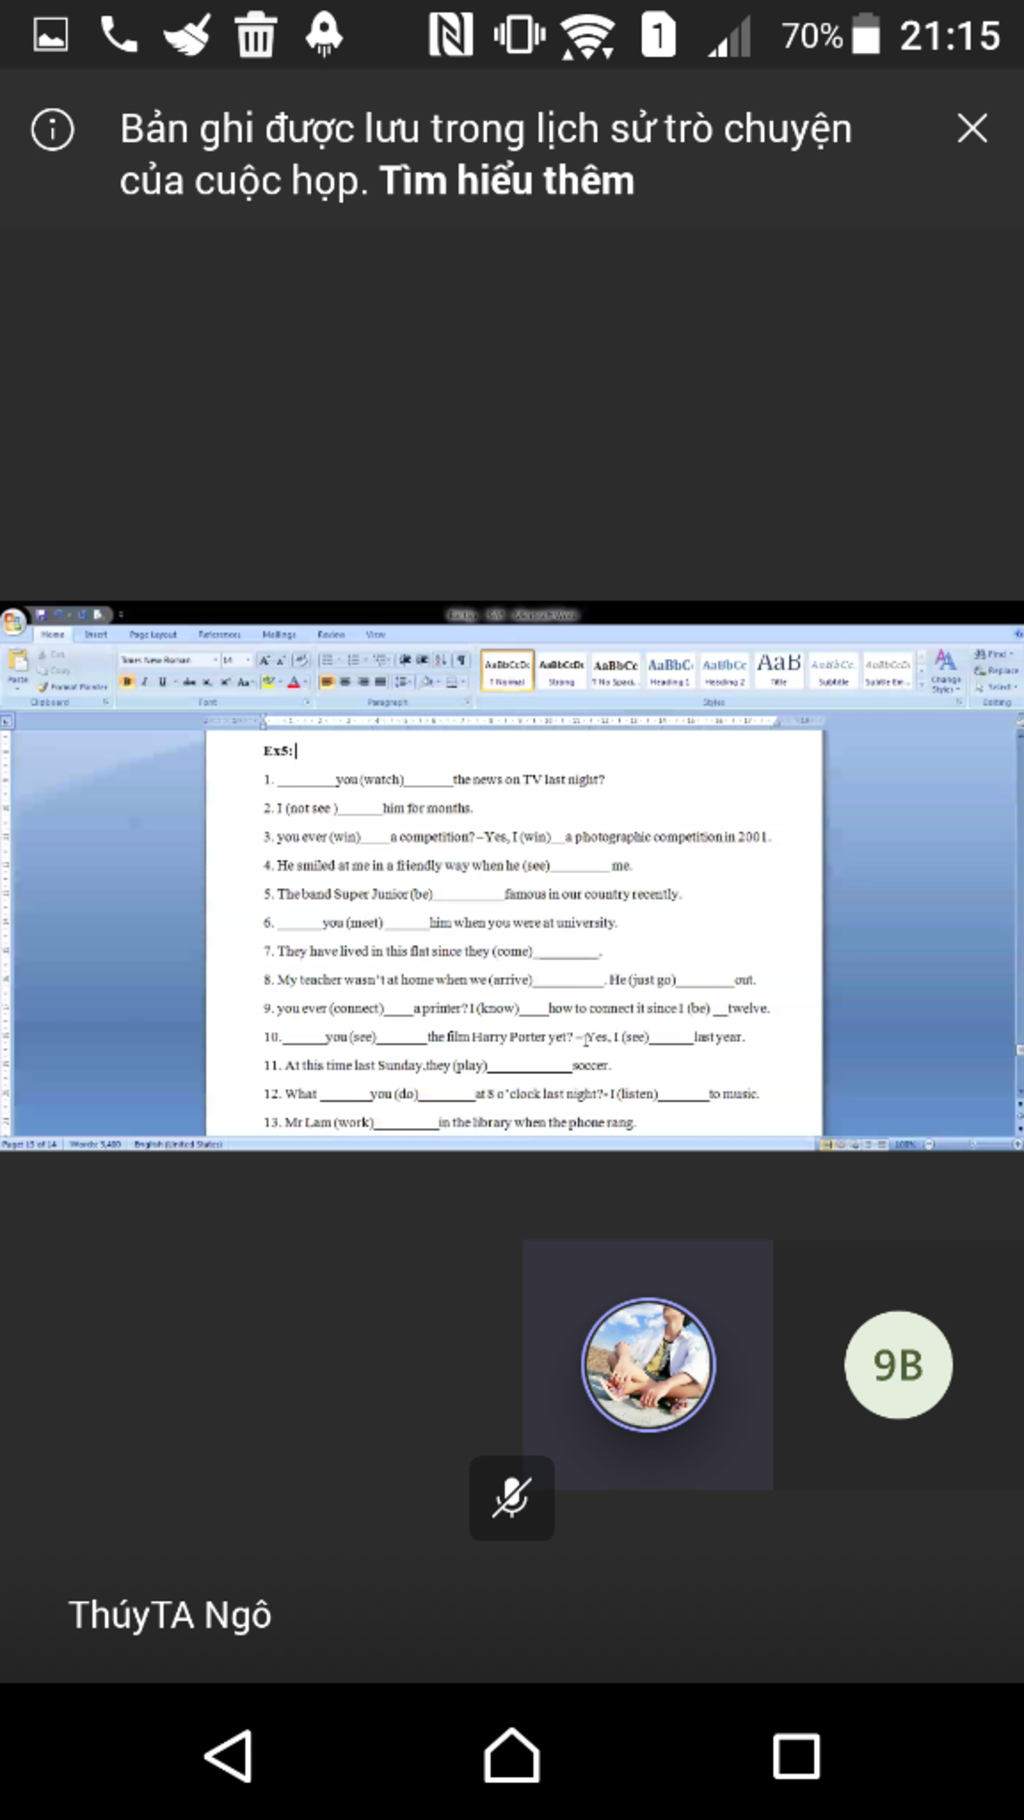Open the View ribbon tab
1024x1820 pixels.
coord(375,634)
